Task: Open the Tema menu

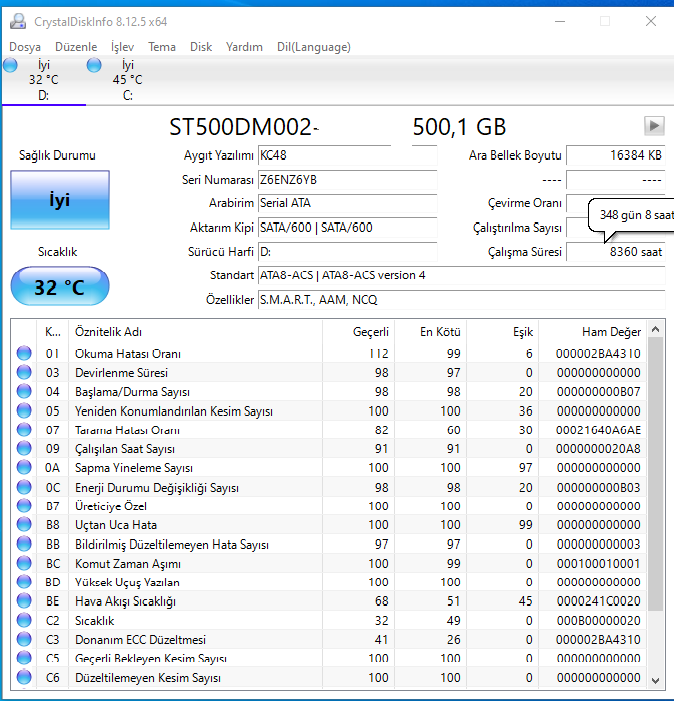Action: pos(162,46)
